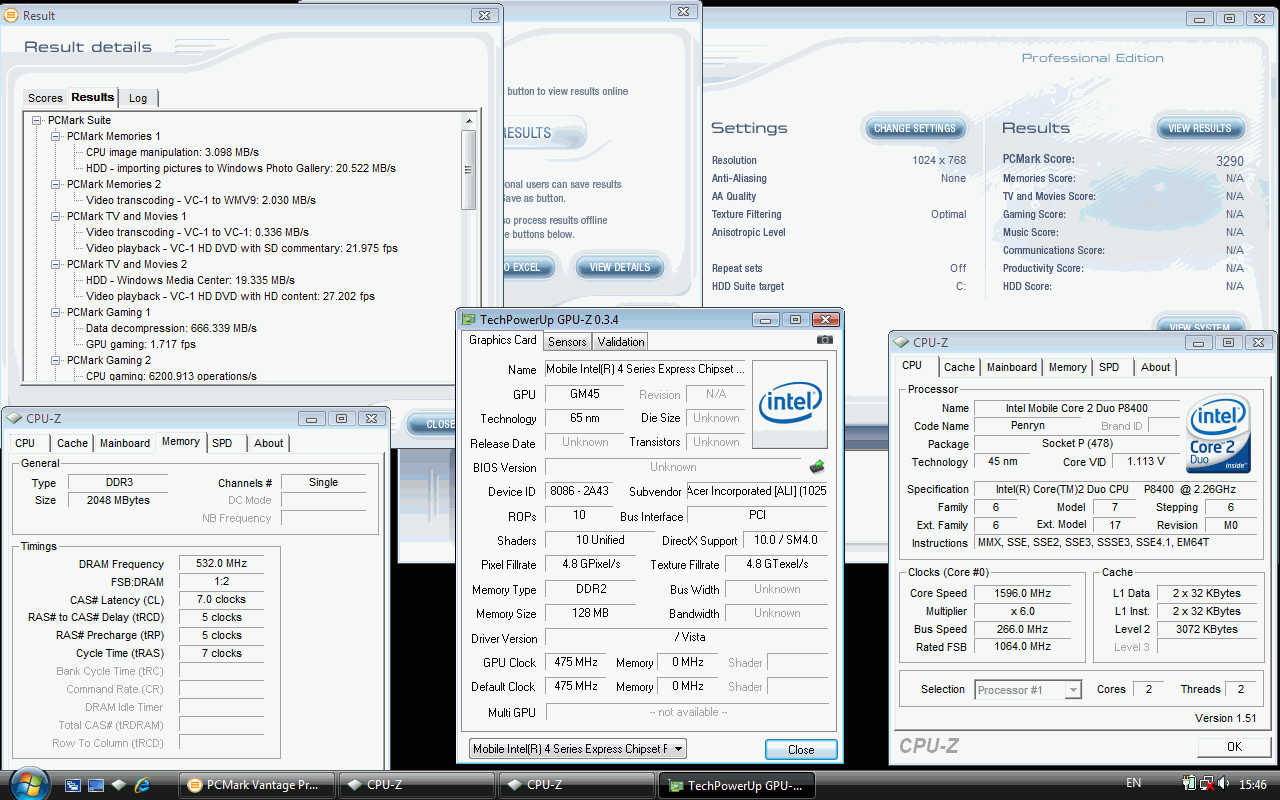Click the system clock showing 15:46
This screenshot has height=800, width=1280.
point(1253,785)
